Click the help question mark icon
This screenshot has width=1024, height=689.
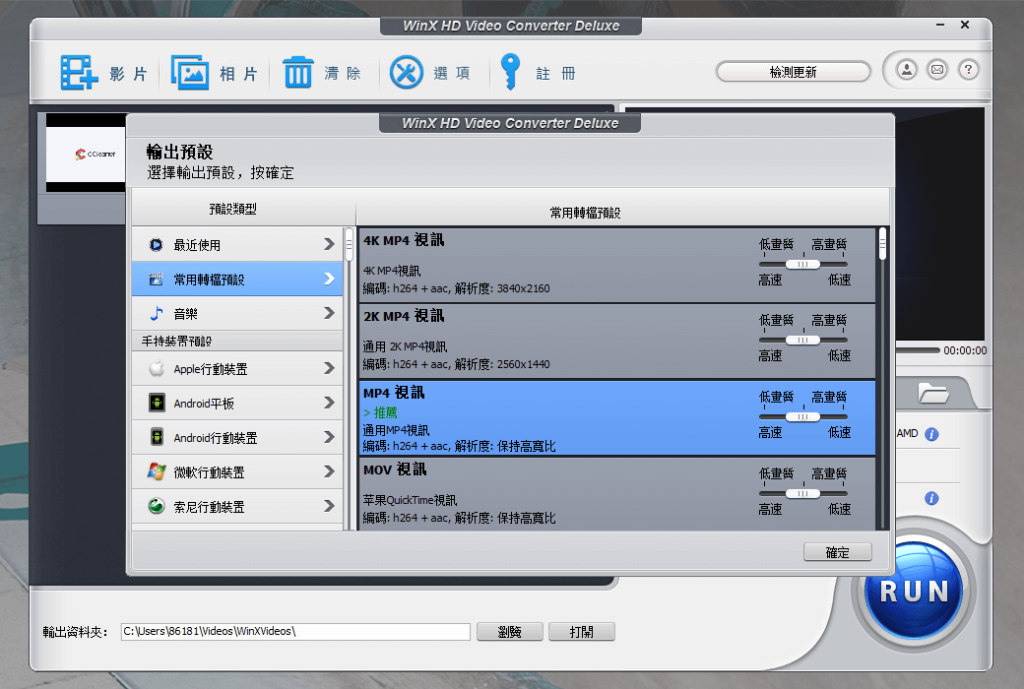click(968, 70)
